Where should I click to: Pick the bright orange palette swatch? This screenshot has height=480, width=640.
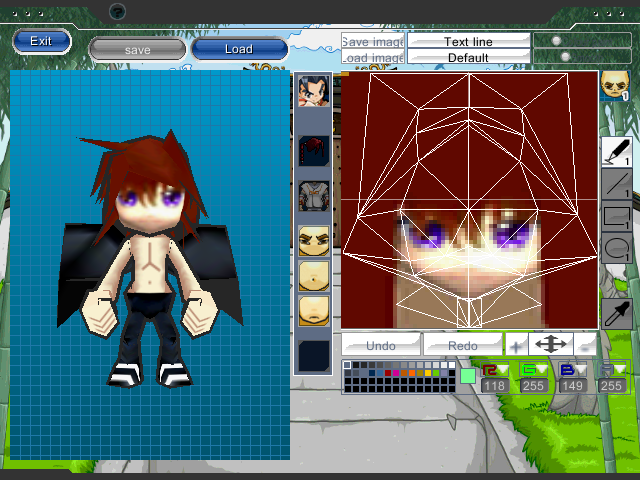click(x=411, y=373)
